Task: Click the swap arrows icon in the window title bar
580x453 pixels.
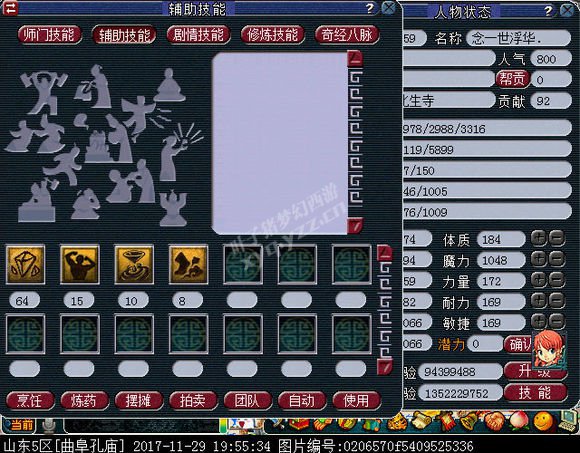Action: coord(10,8)
